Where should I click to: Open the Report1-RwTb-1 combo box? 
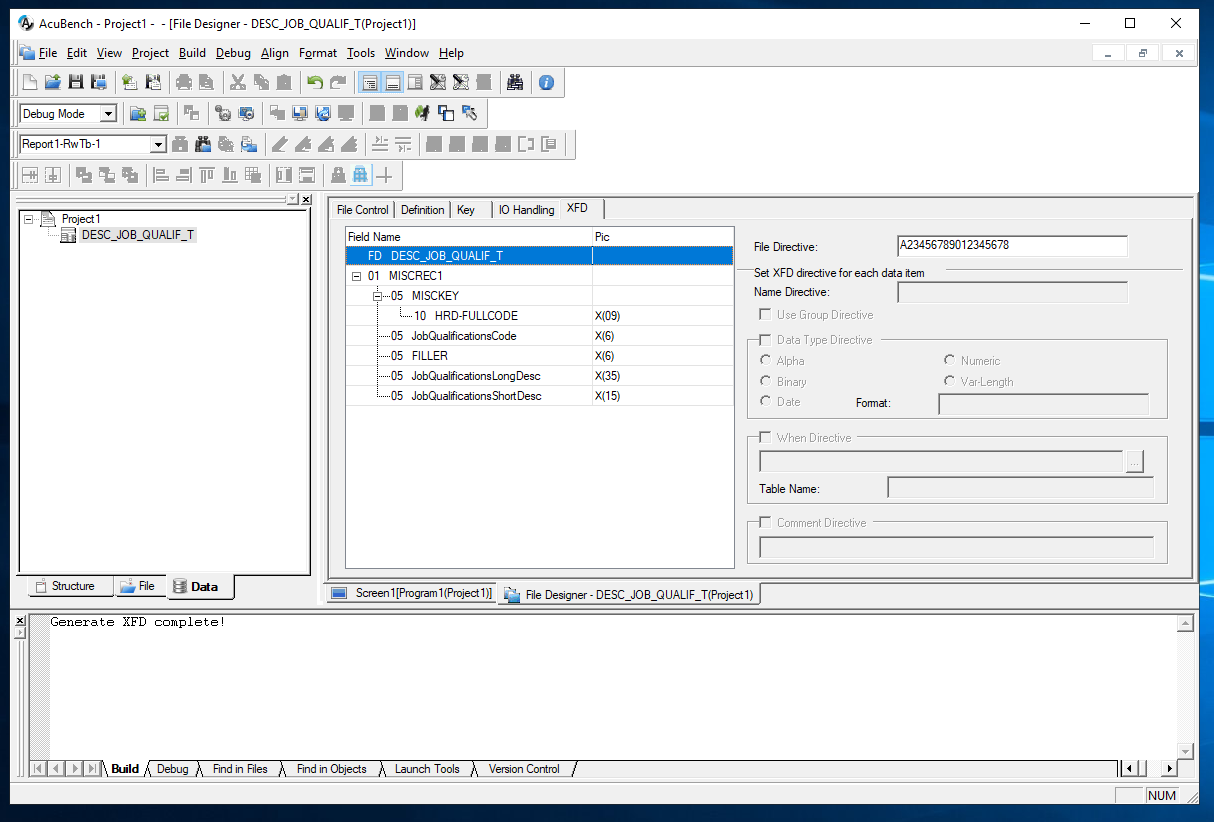point(157,145)
